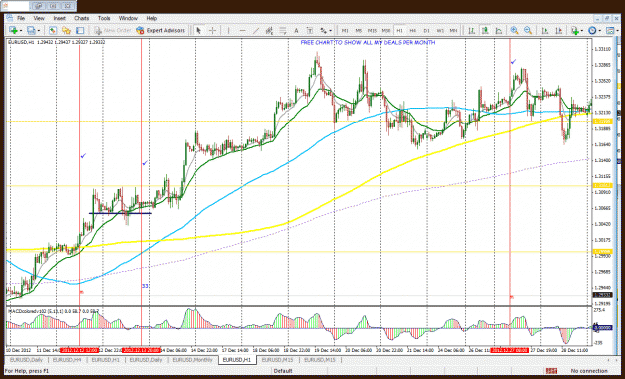Switch chart to bar chart view
625x379 pixels.
(x=472, y=30)
